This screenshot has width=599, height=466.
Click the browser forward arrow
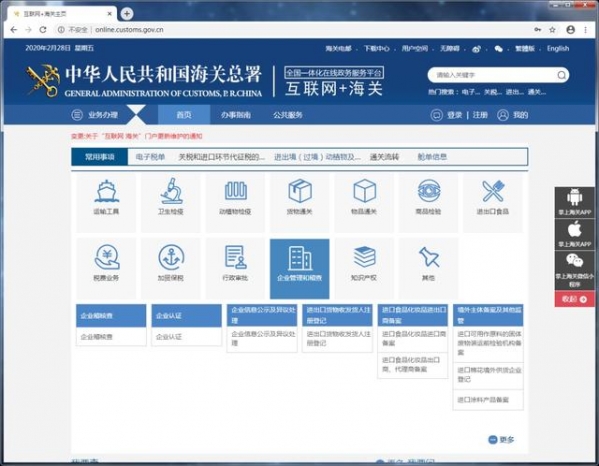click(x=28, y=30)
